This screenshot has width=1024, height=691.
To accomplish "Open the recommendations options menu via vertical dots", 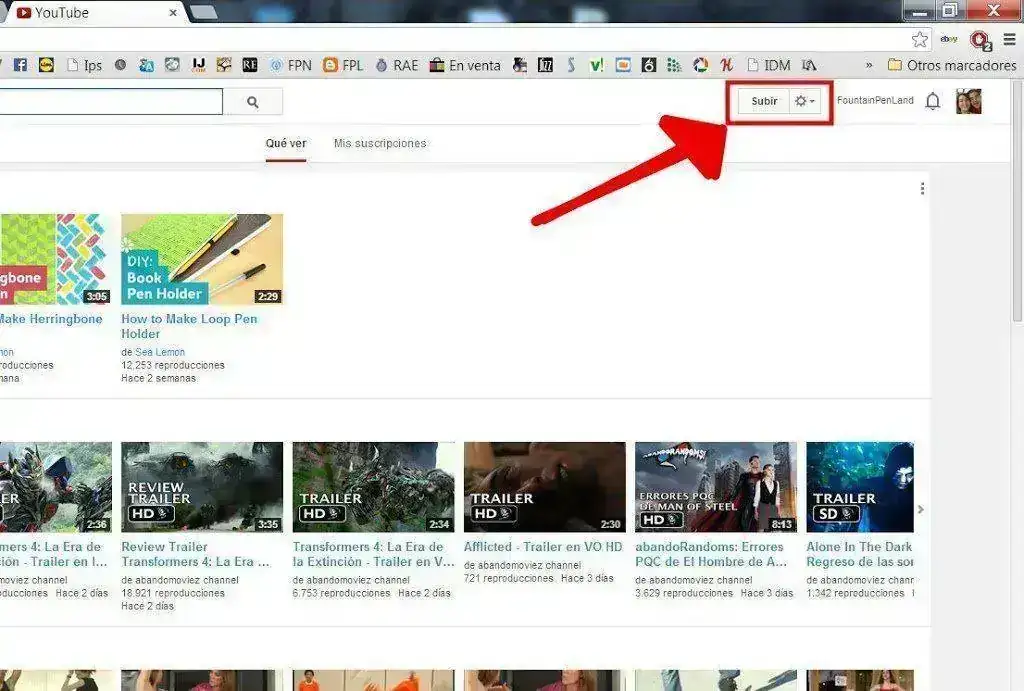I will (922, 188).
